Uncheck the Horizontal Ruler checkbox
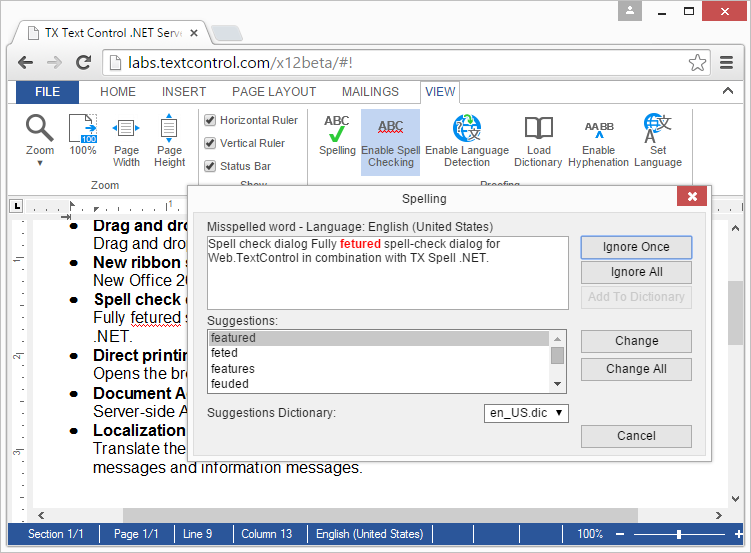This screenshot has width=751, height=553. tap(210, 120)
